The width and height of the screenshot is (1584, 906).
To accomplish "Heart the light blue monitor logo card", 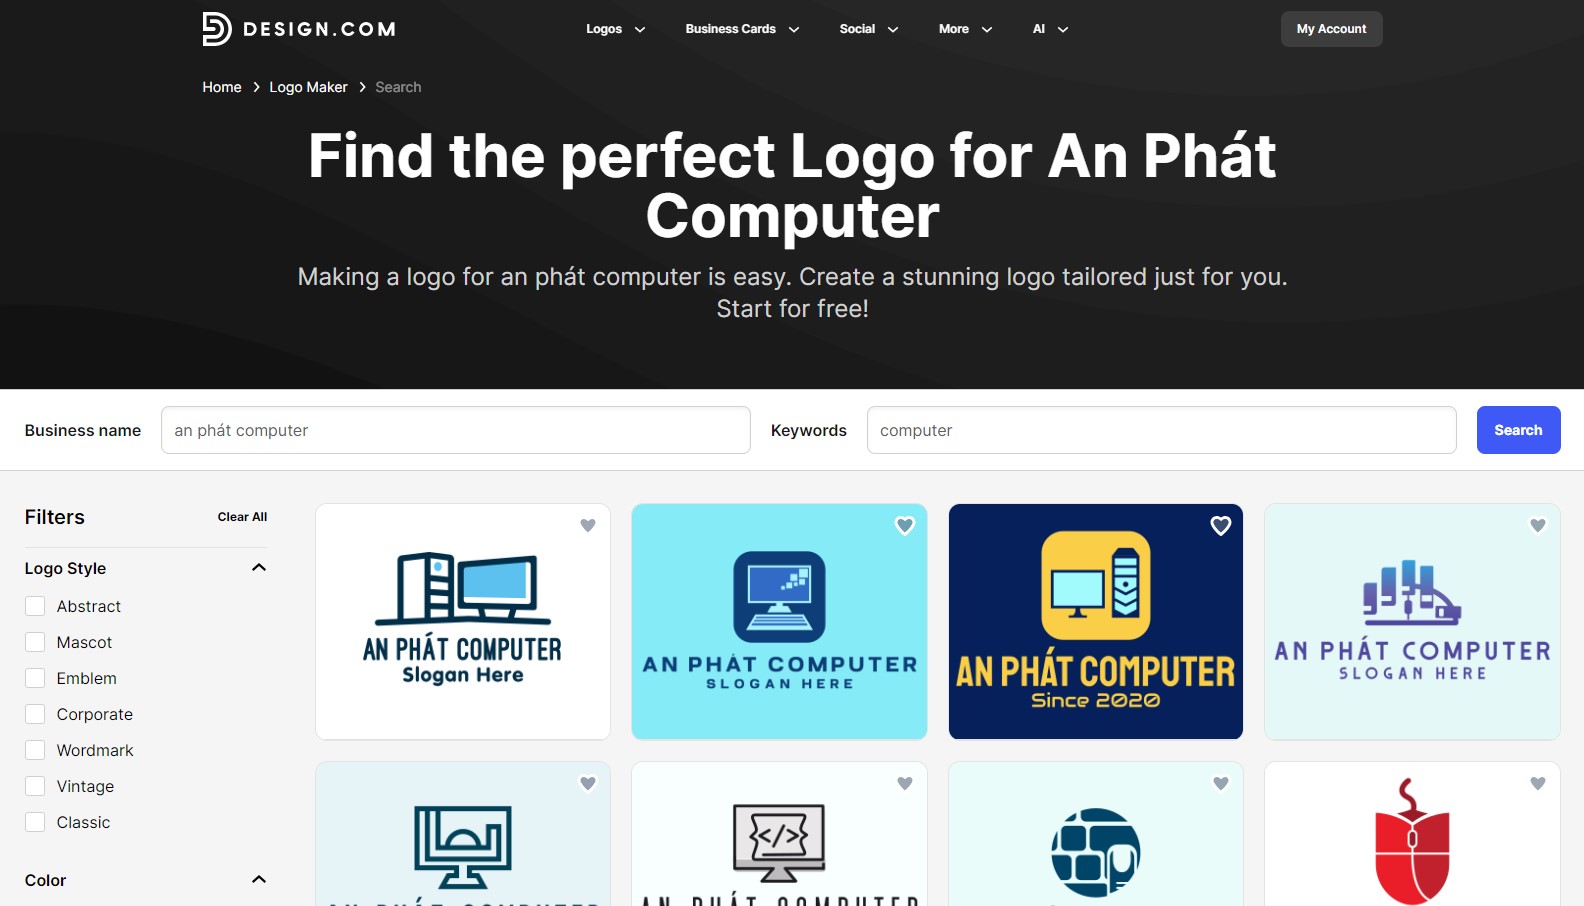I will pos(905,526).
